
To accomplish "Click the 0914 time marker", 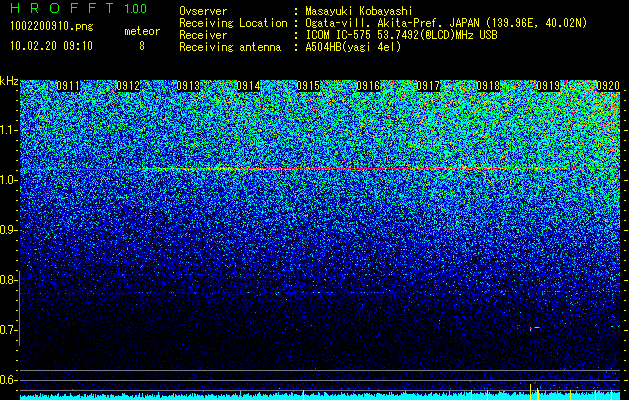I will [248, 86].
